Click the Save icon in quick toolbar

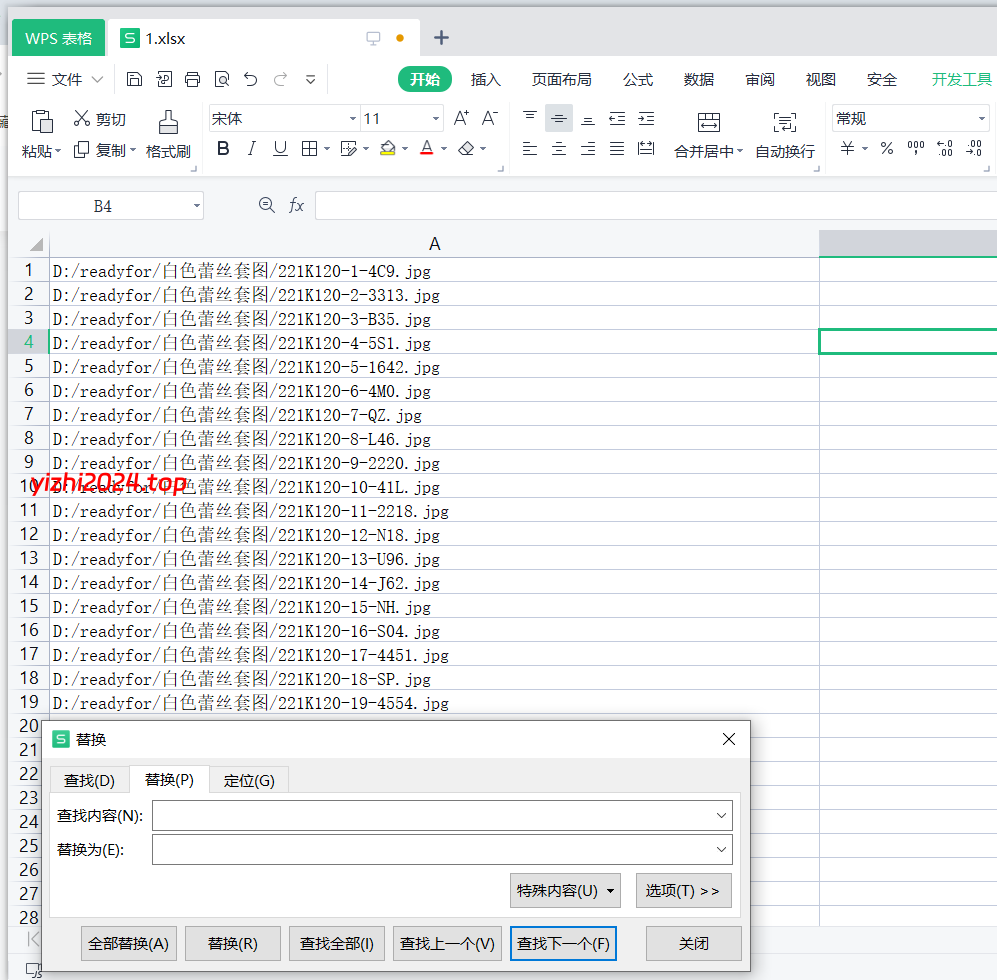[134, 79]
